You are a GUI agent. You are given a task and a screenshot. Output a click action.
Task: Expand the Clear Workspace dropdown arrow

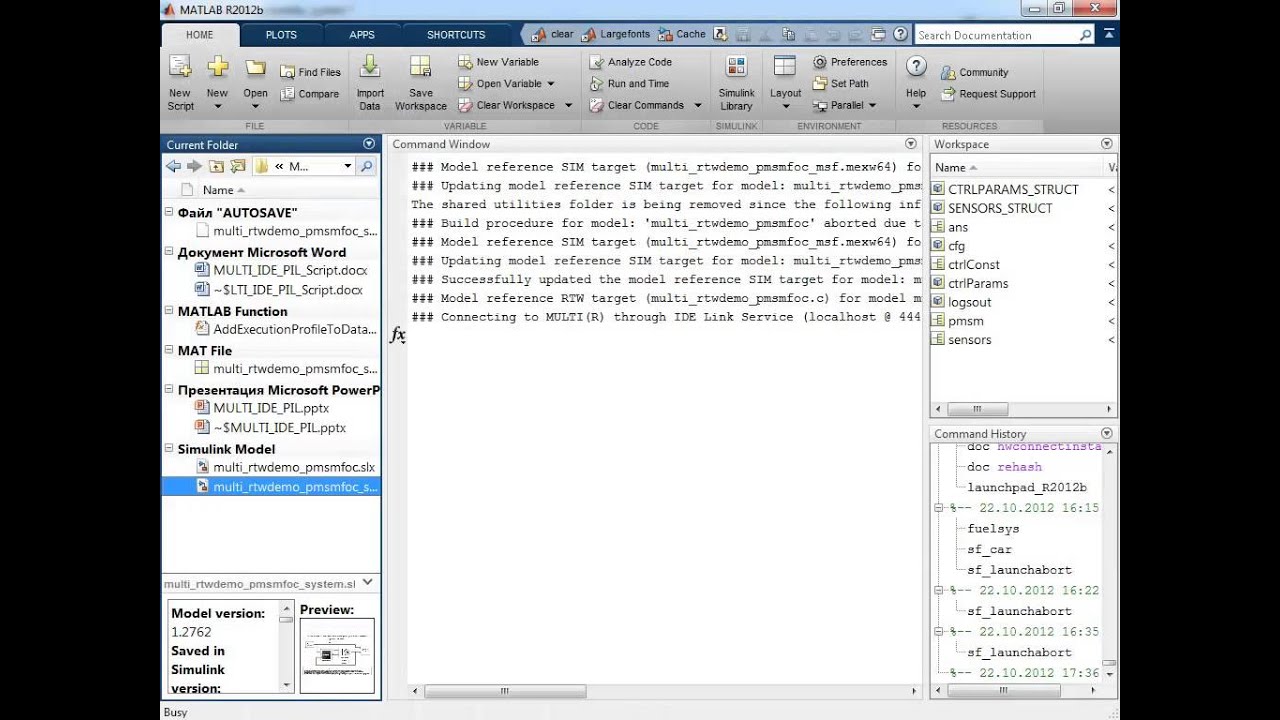pos(568,105)
